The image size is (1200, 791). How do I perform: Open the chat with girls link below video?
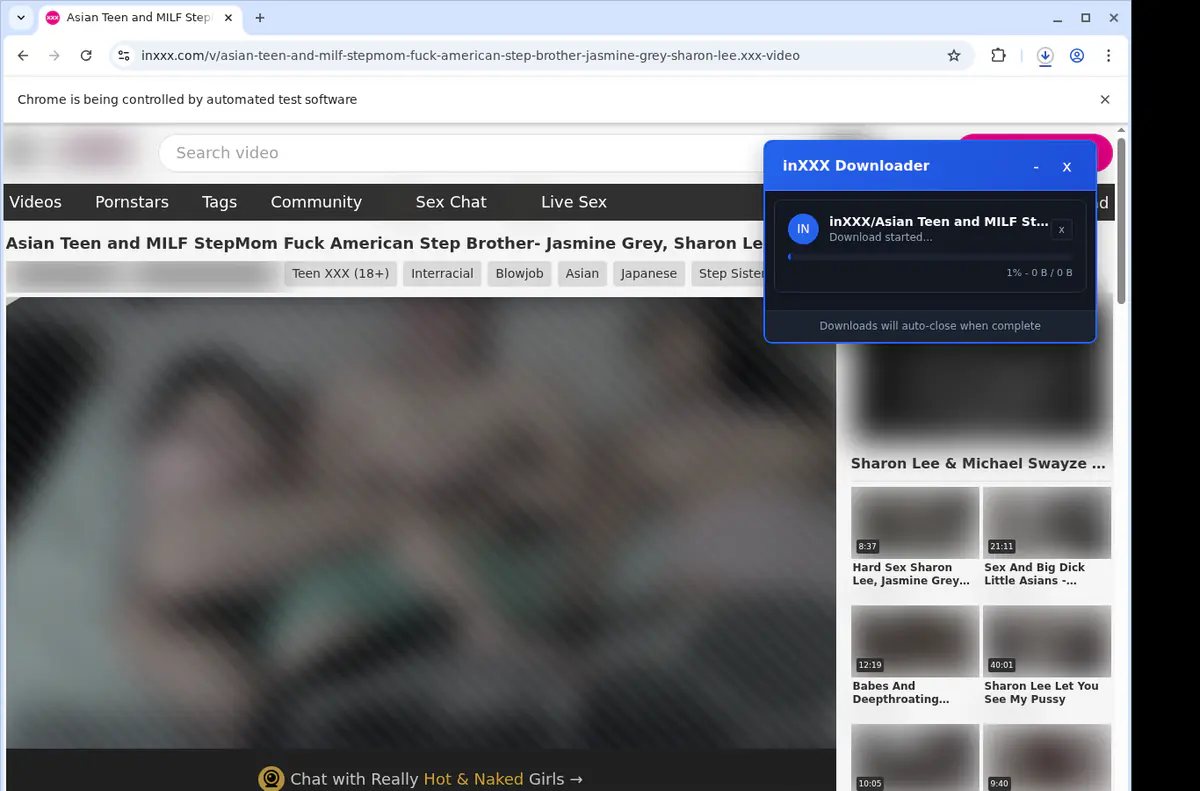click(436, 779)
